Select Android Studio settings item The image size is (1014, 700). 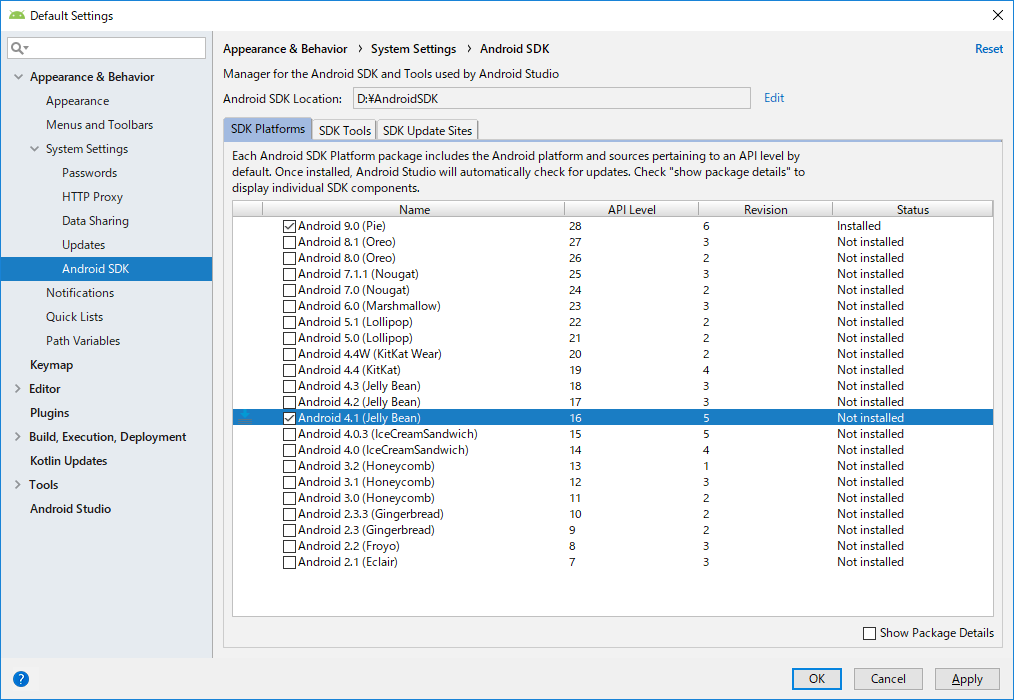coord(70,509)
